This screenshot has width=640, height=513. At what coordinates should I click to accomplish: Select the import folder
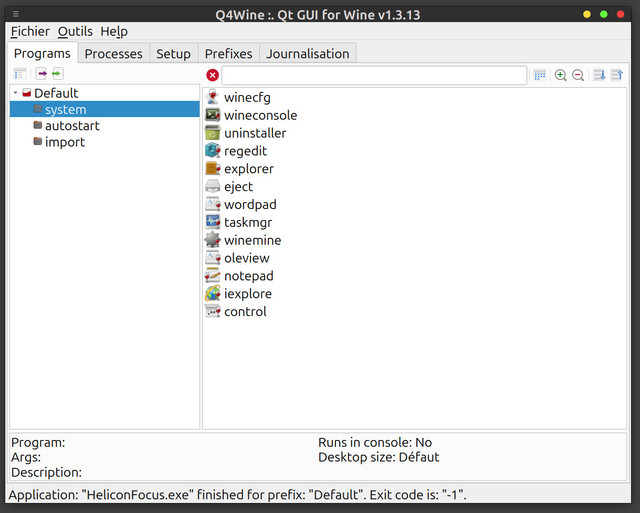pos(64,142)
